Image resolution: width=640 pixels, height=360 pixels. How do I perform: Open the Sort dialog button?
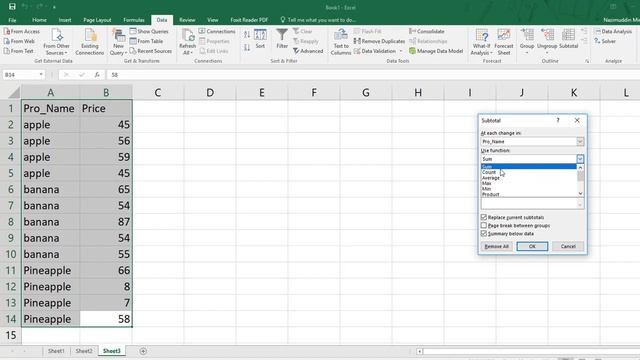260,39
